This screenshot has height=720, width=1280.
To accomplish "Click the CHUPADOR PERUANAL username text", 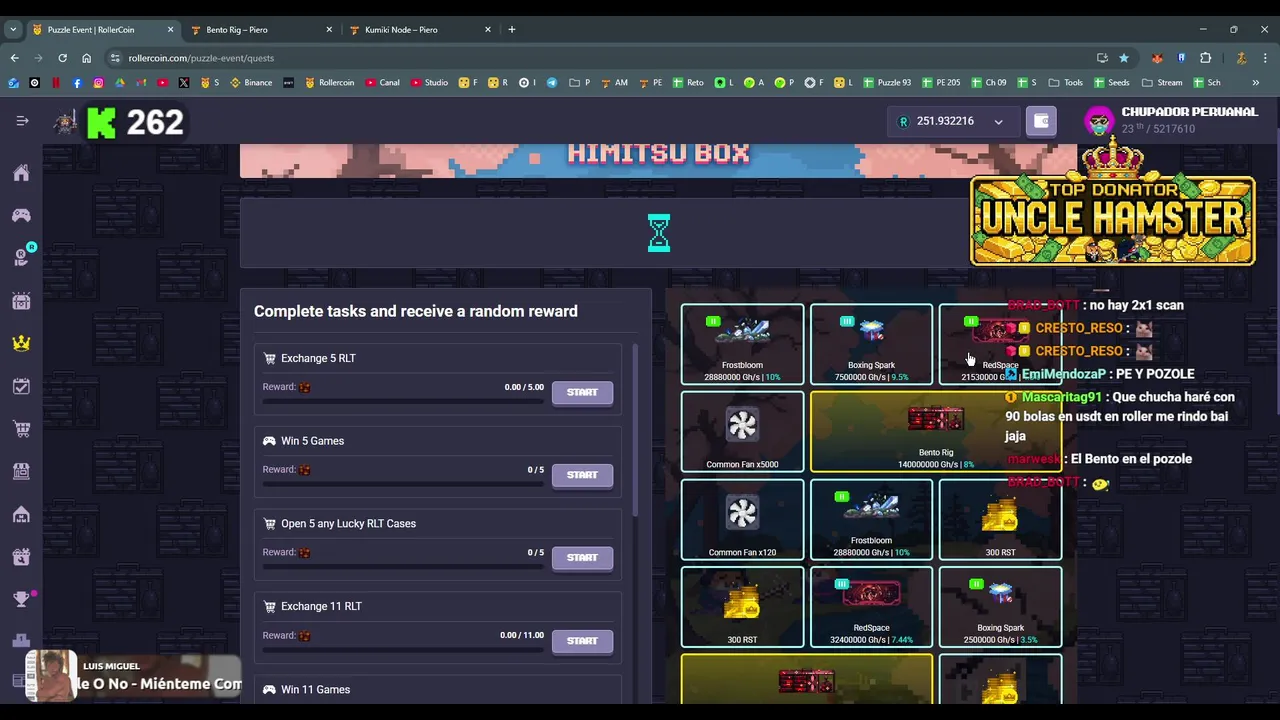I will [1189, 112].
